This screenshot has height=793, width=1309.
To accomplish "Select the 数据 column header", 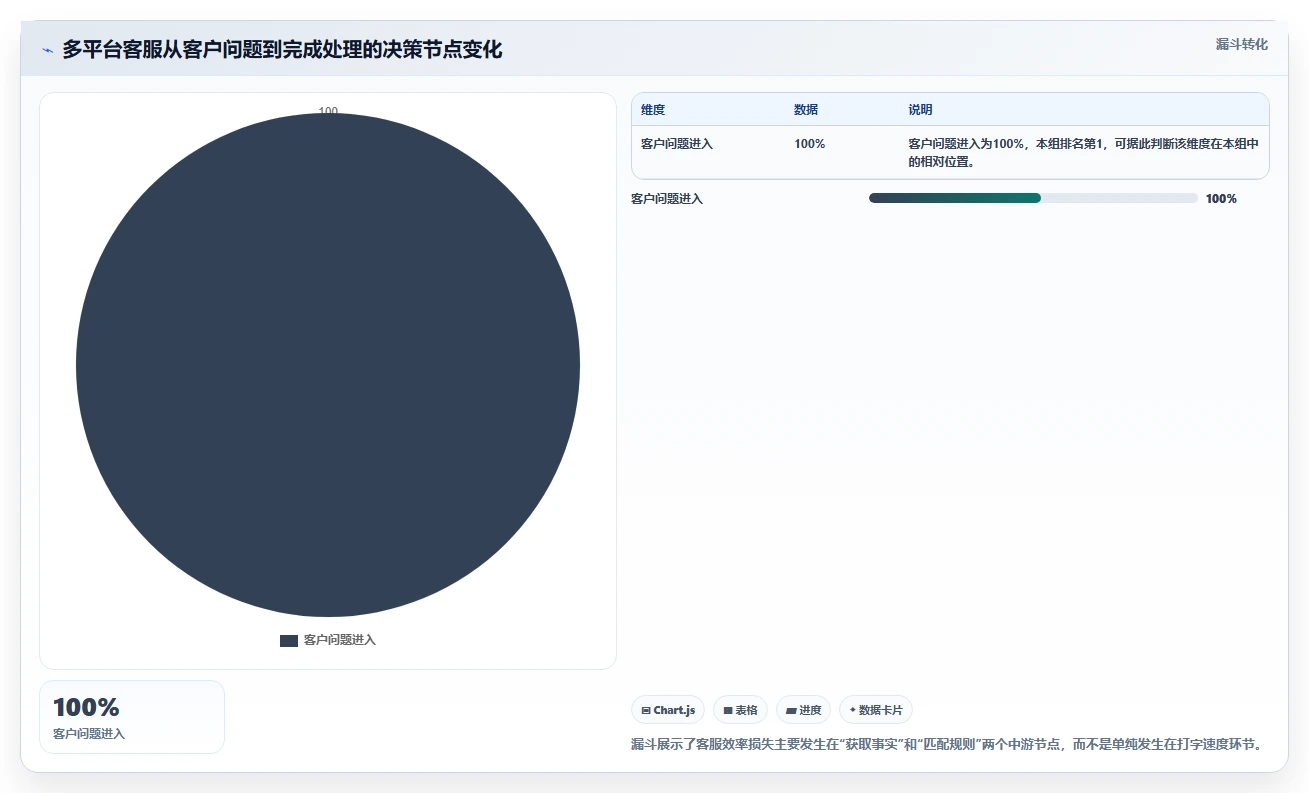I will [806, 110].
